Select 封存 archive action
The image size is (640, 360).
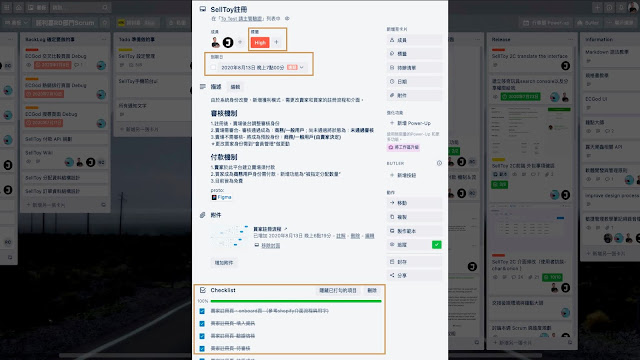pyautogui.click(x=414, y=262)
